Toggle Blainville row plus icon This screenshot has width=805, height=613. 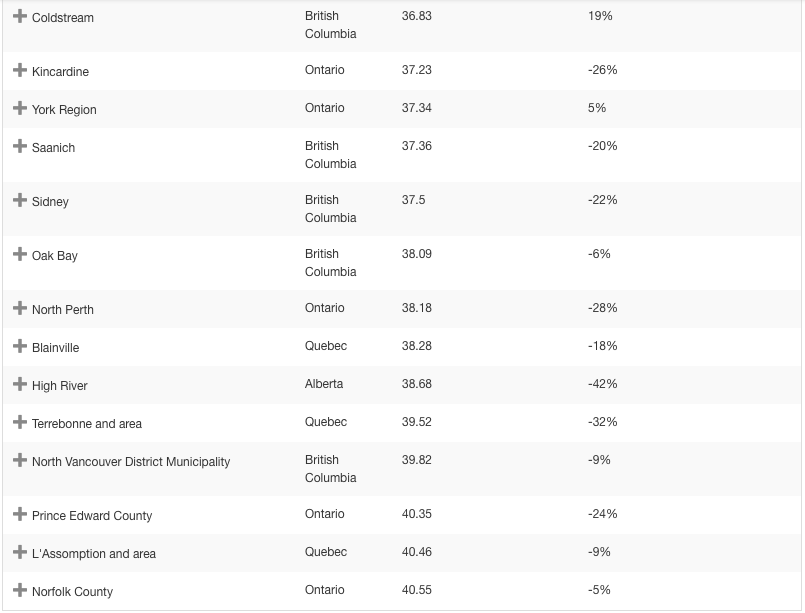[20, 347]
